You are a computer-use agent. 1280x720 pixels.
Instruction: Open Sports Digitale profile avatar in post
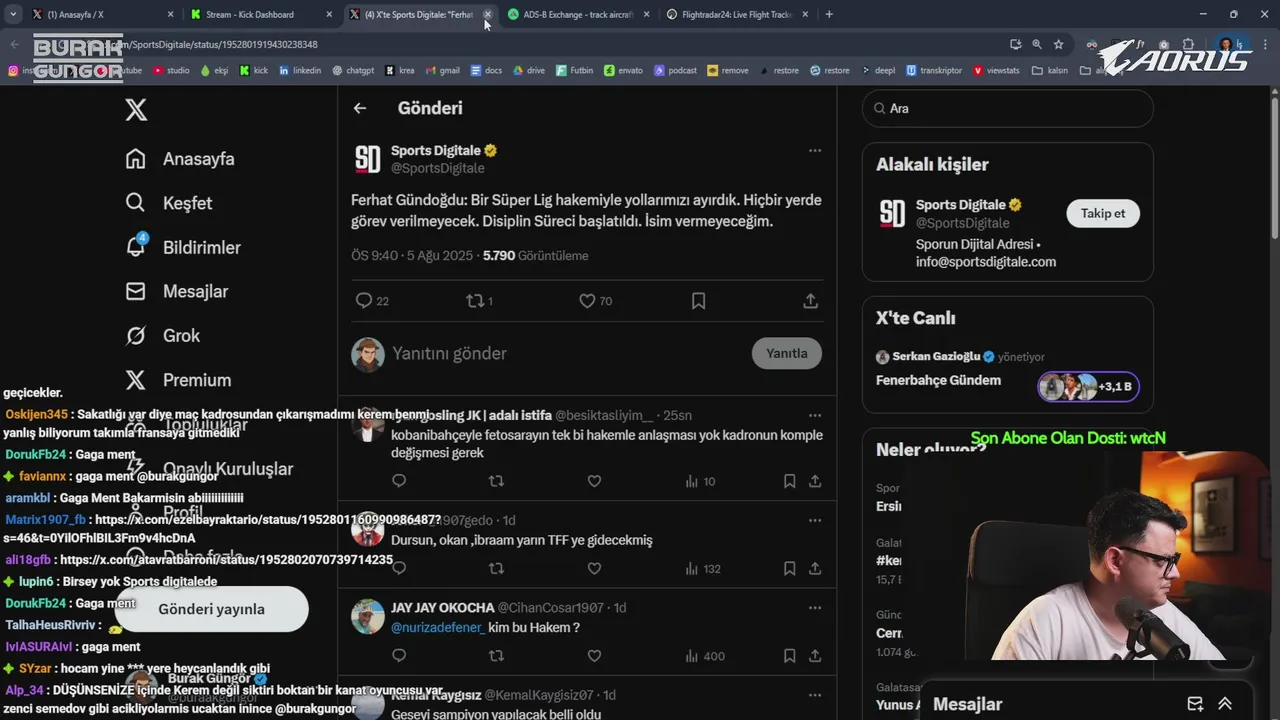[367, 159]
